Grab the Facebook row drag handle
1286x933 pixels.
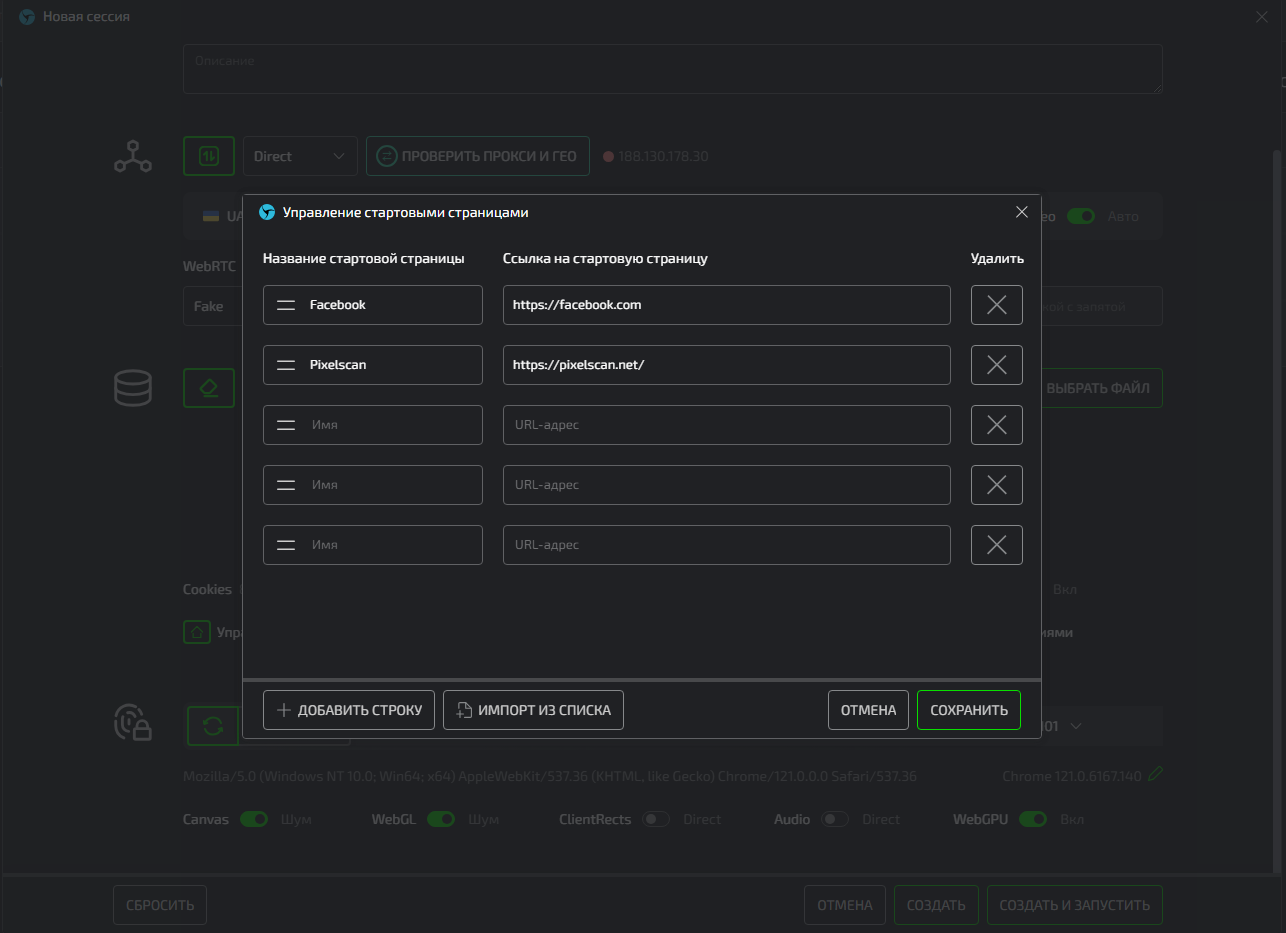click(286, 305)
